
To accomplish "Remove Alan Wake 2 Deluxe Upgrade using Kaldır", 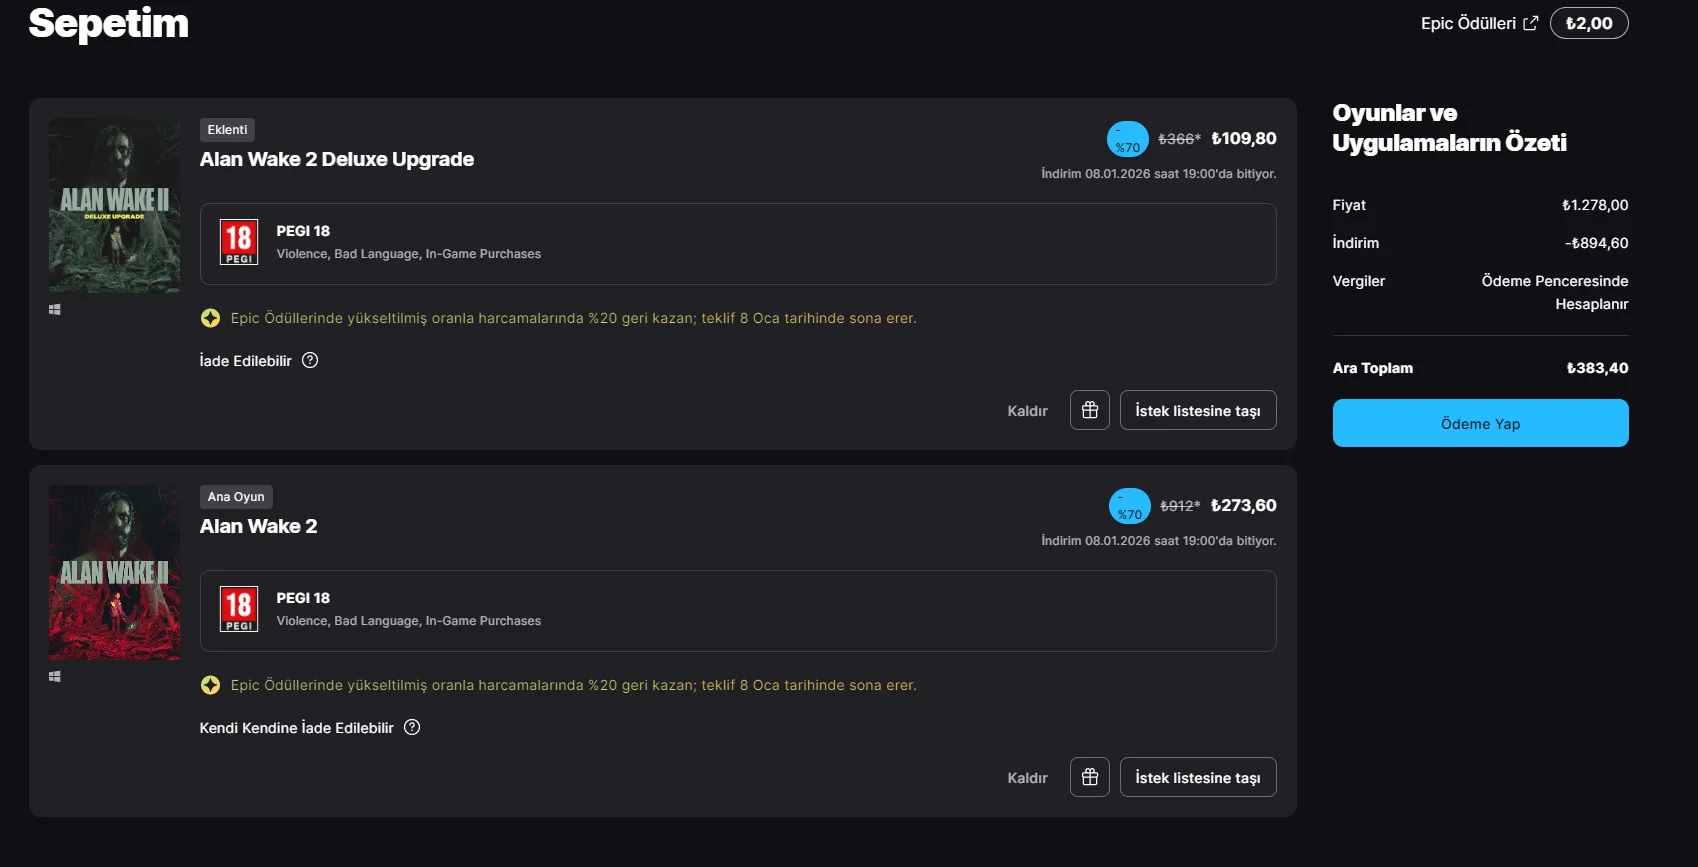I will coord(1027,411).
